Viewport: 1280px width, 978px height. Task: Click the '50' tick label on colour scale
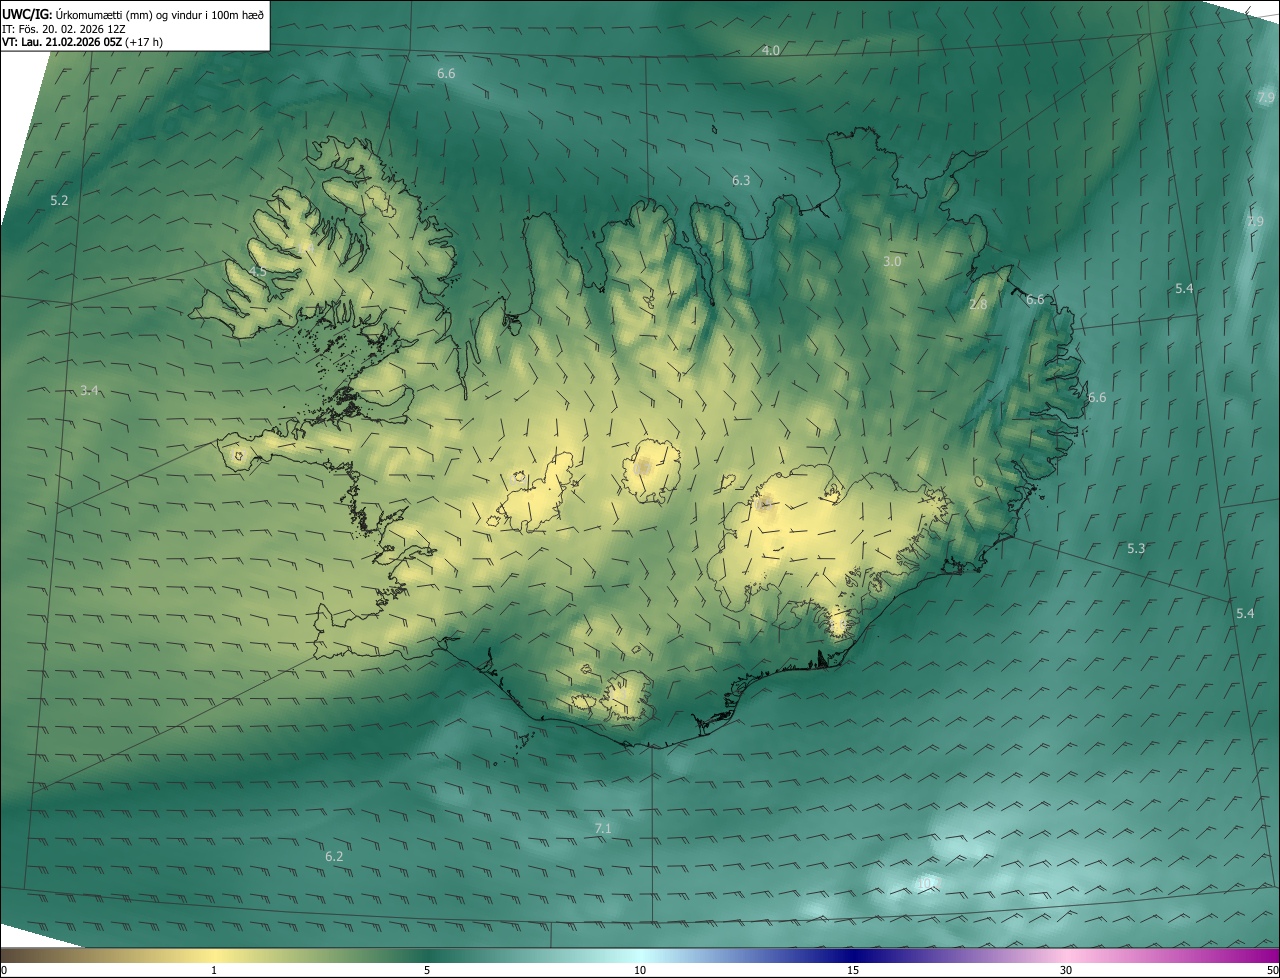tap(1272, 970)
